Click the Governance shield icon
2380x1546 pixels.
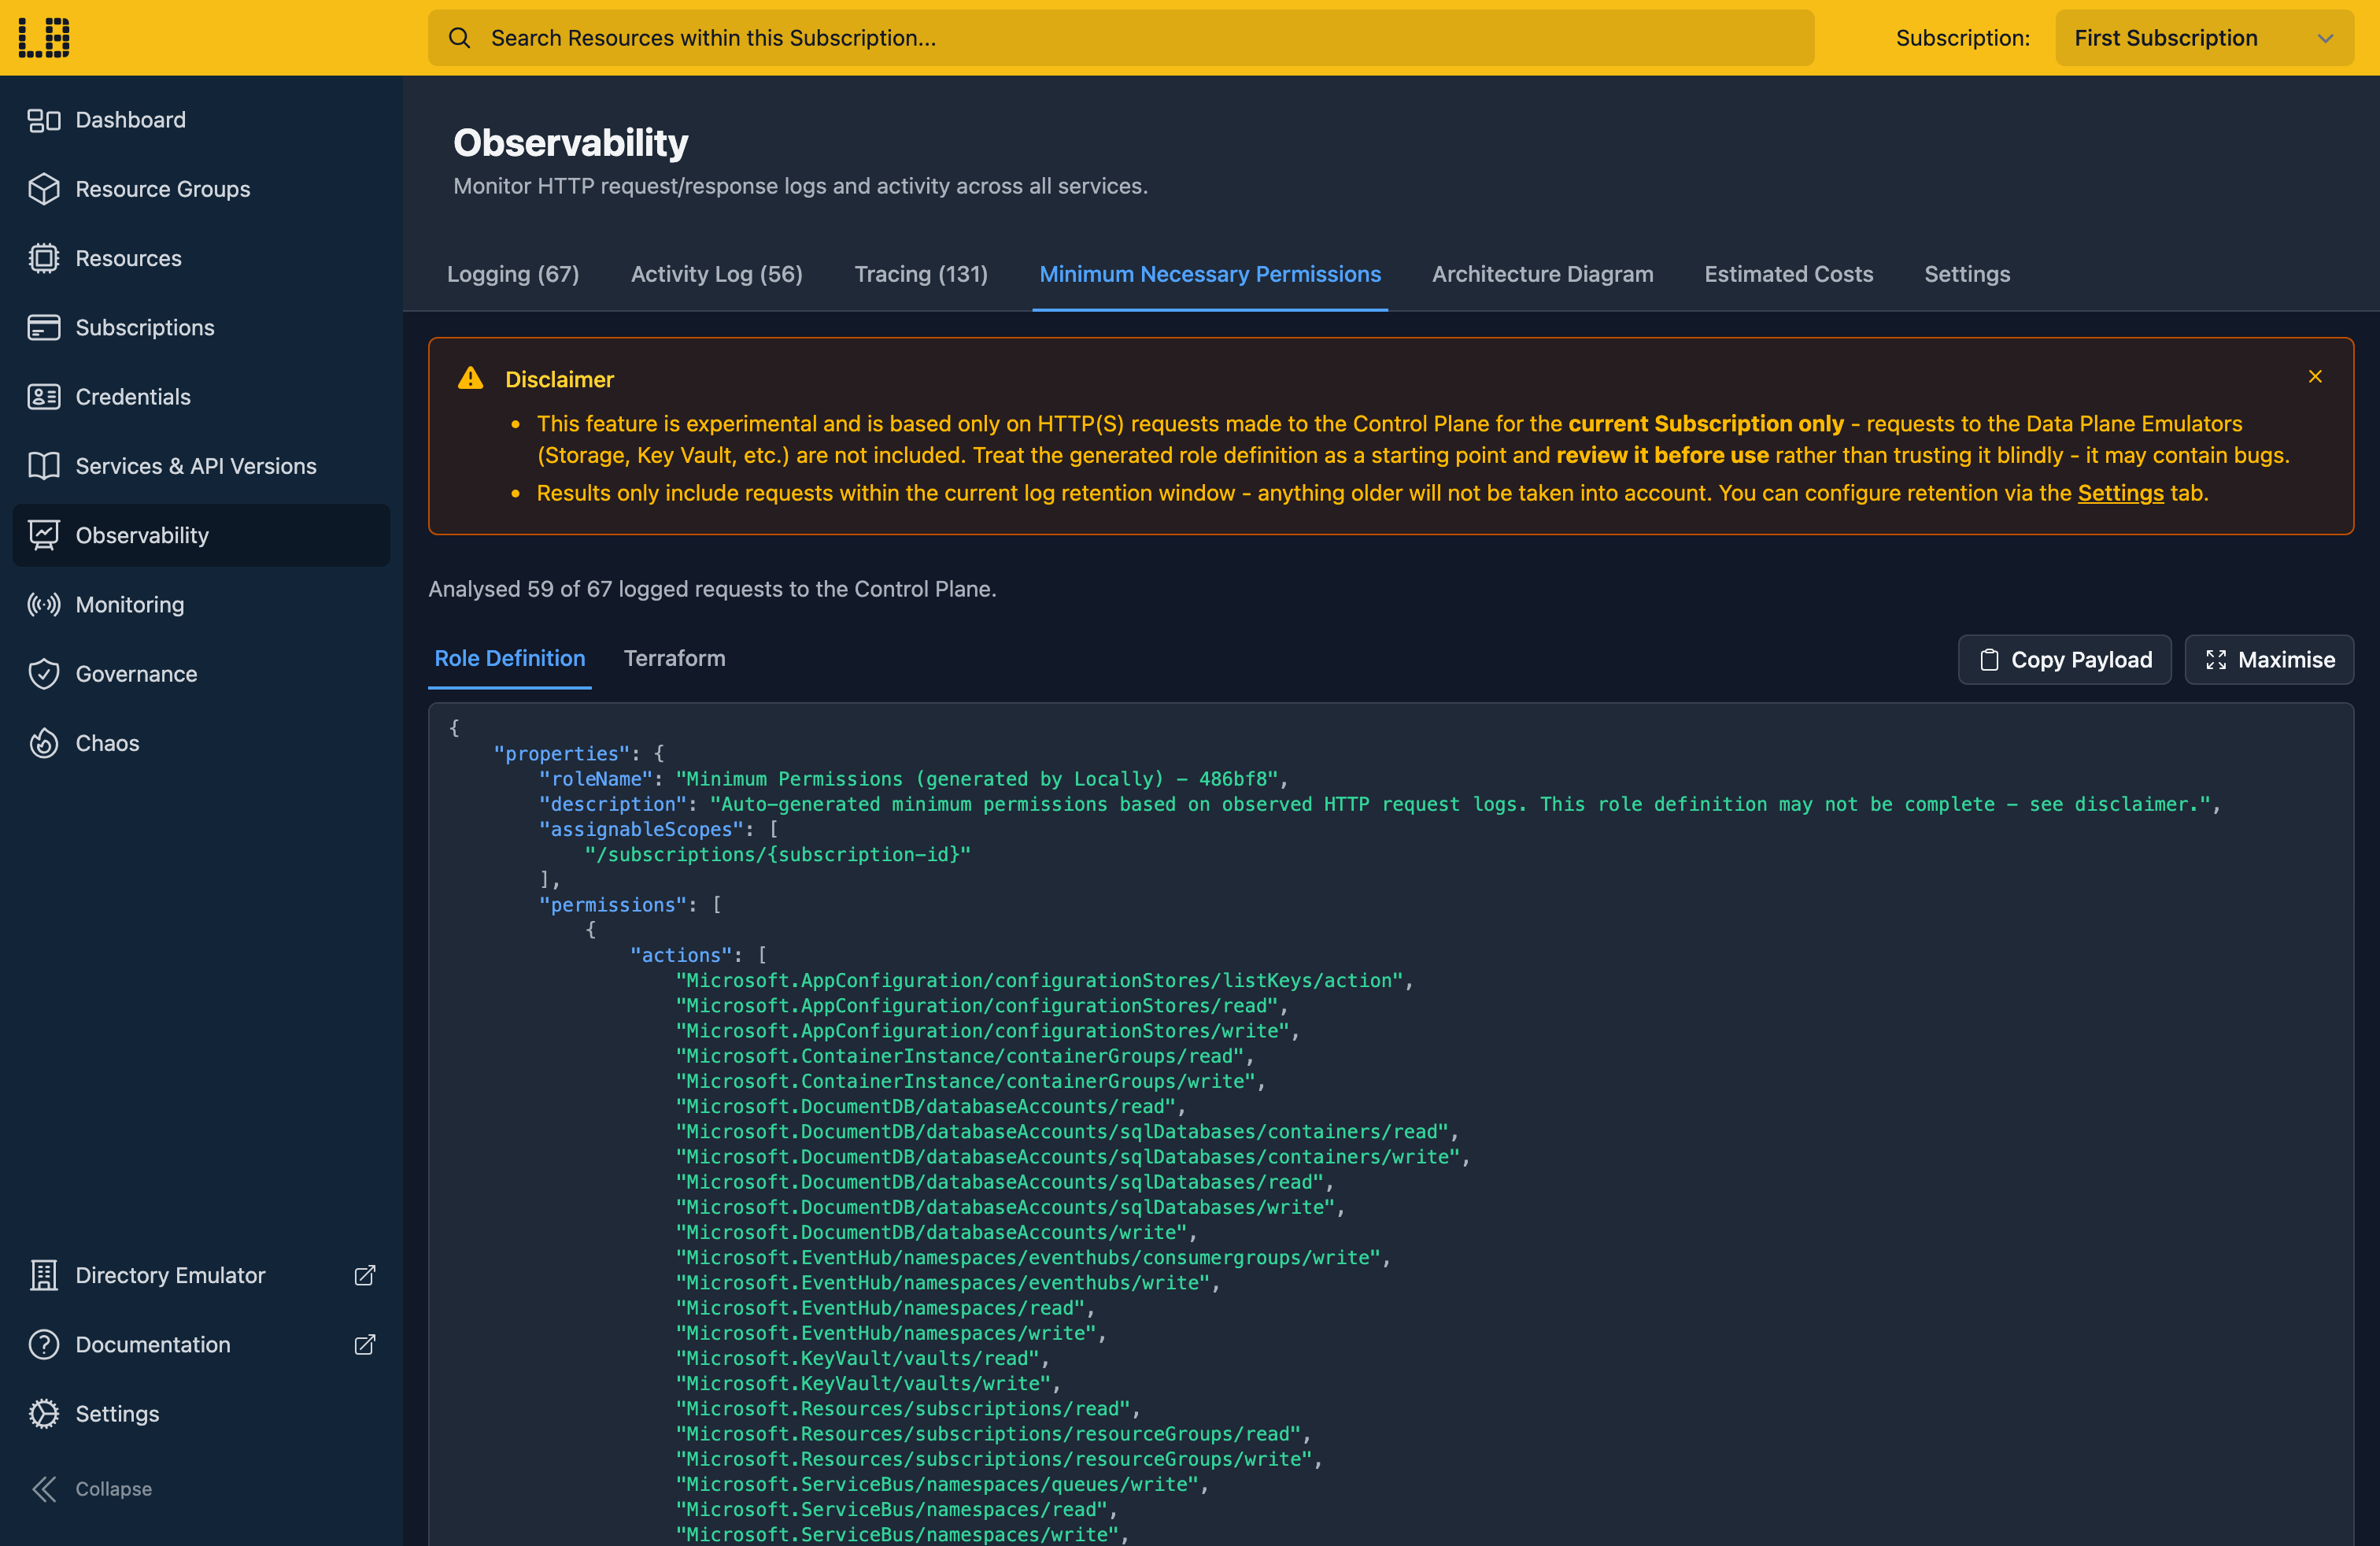44,674
